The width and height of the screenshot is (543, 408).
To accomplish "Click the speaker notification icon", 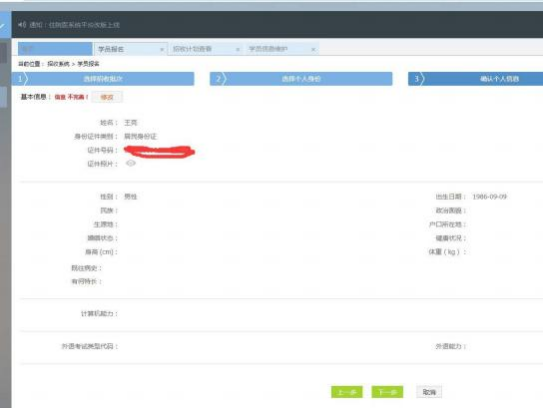I will (22, 25).
